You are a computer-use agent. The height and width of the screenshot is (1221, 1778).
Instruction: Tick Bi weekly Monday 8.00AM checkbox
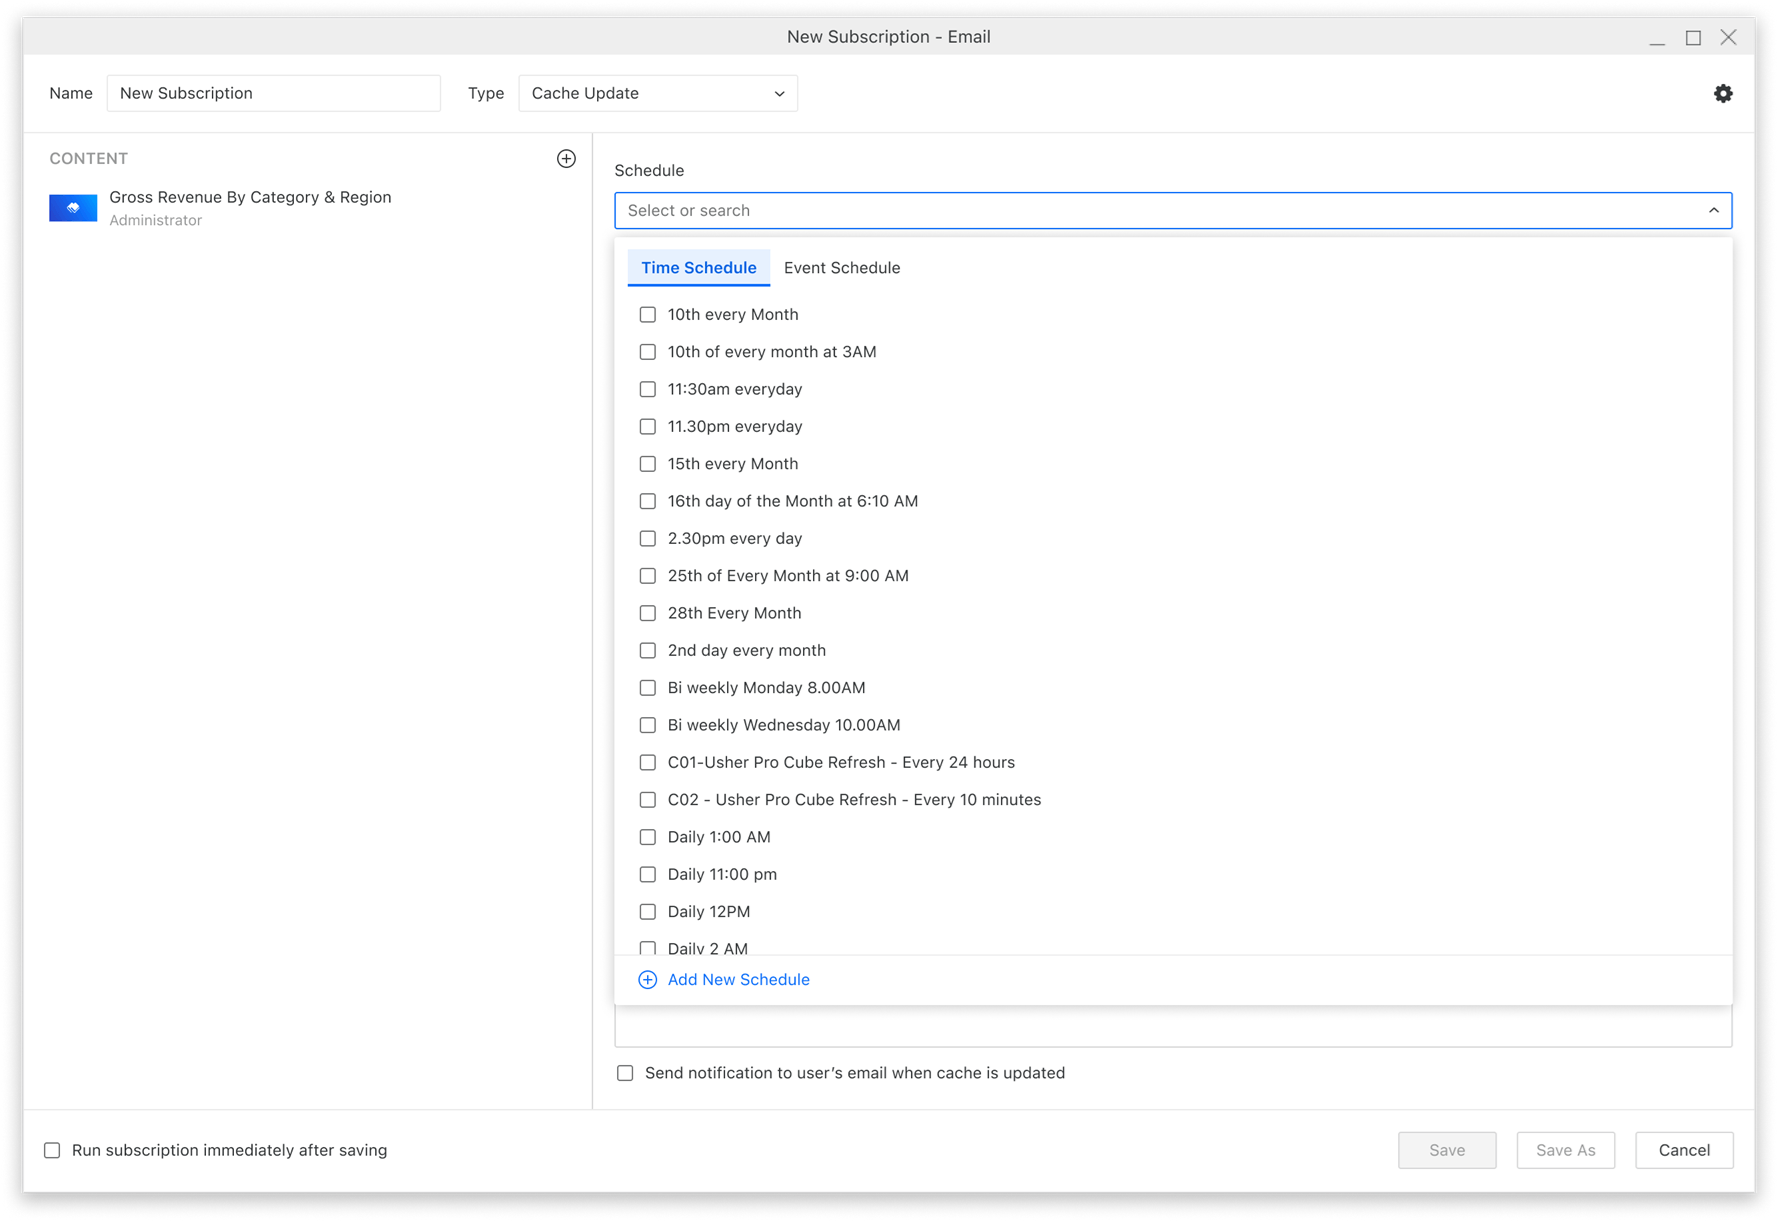click(648, 688)
